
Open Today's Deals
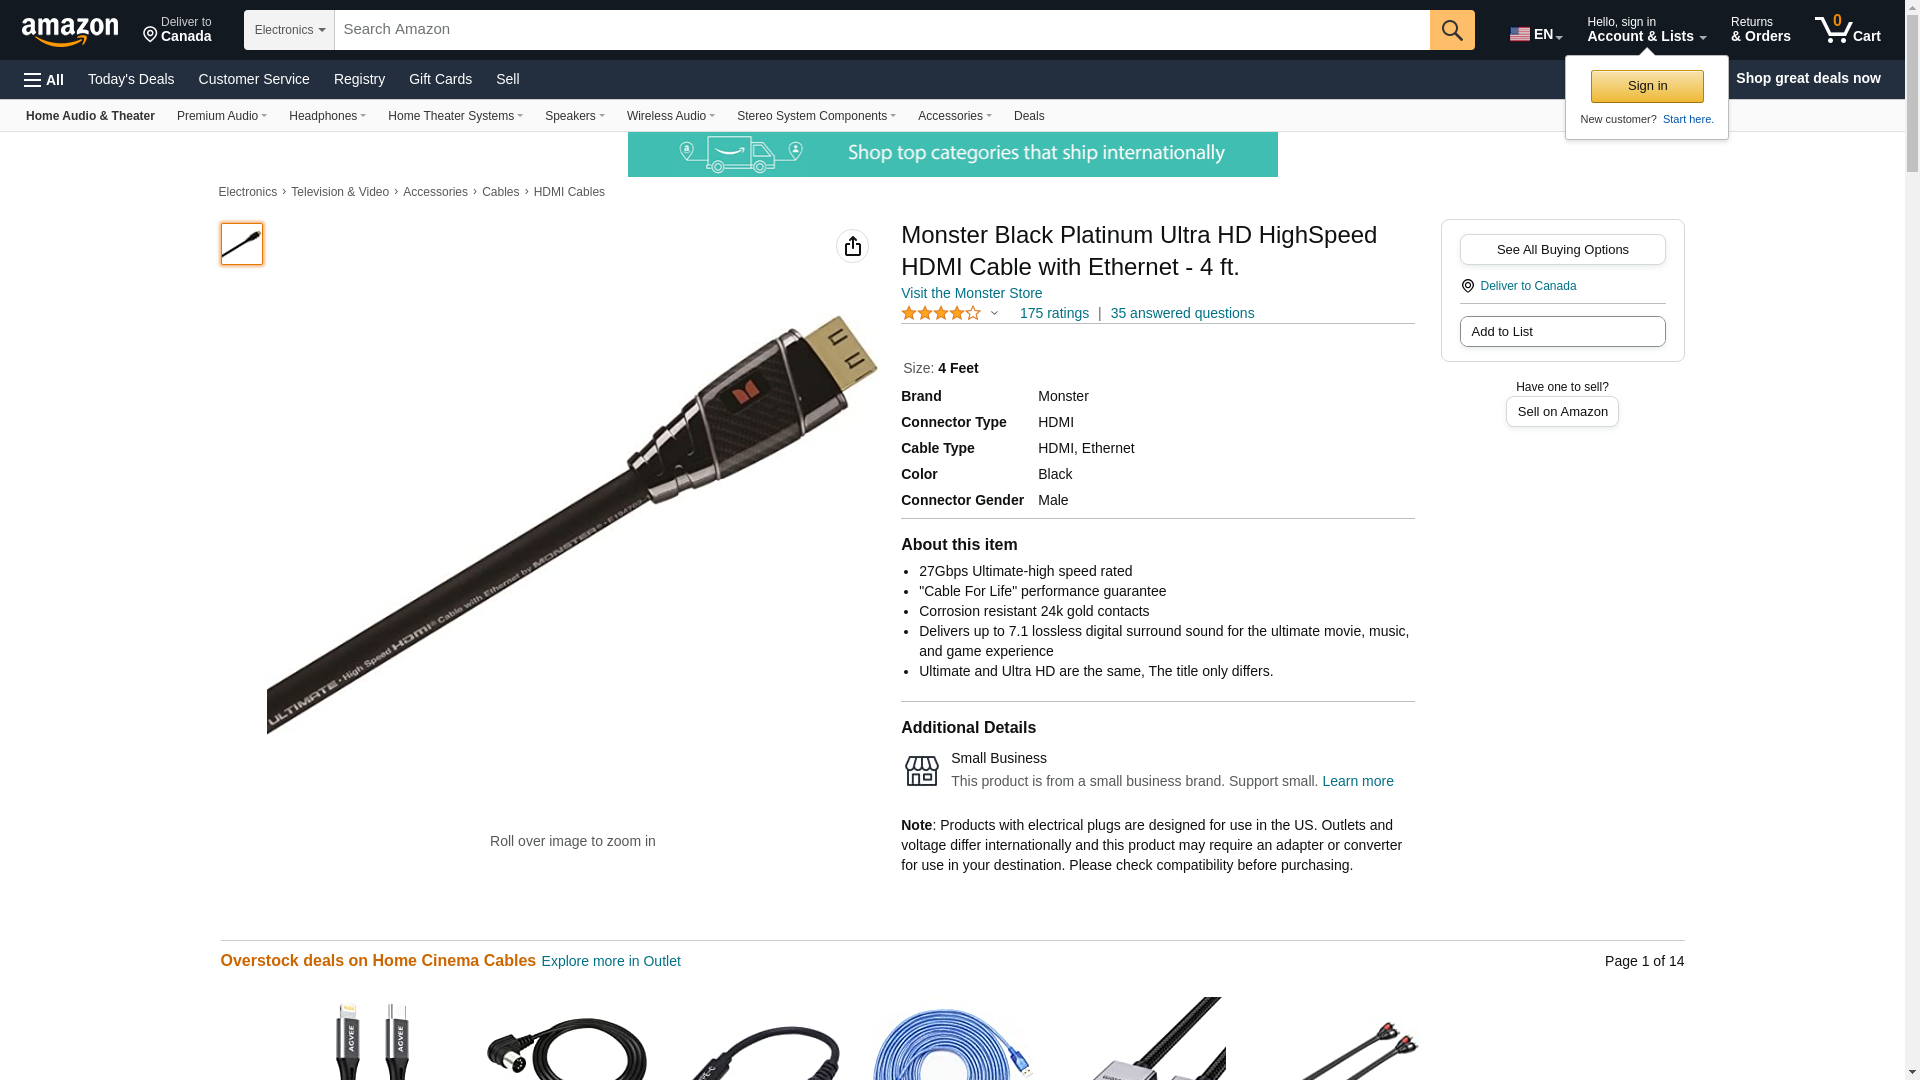131,79
